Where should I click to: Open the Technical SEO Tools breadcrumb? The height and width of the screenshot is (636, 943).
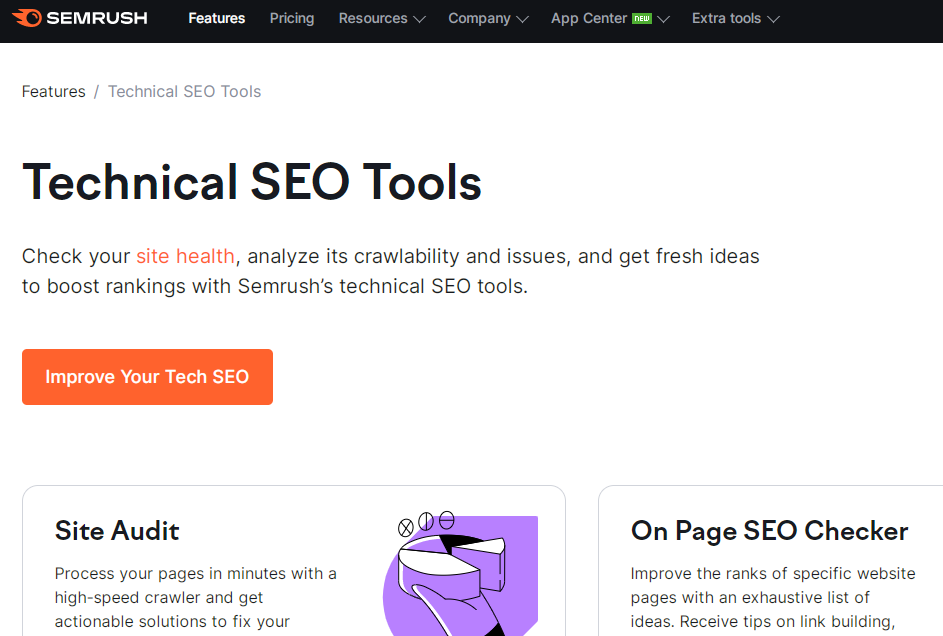184,91
